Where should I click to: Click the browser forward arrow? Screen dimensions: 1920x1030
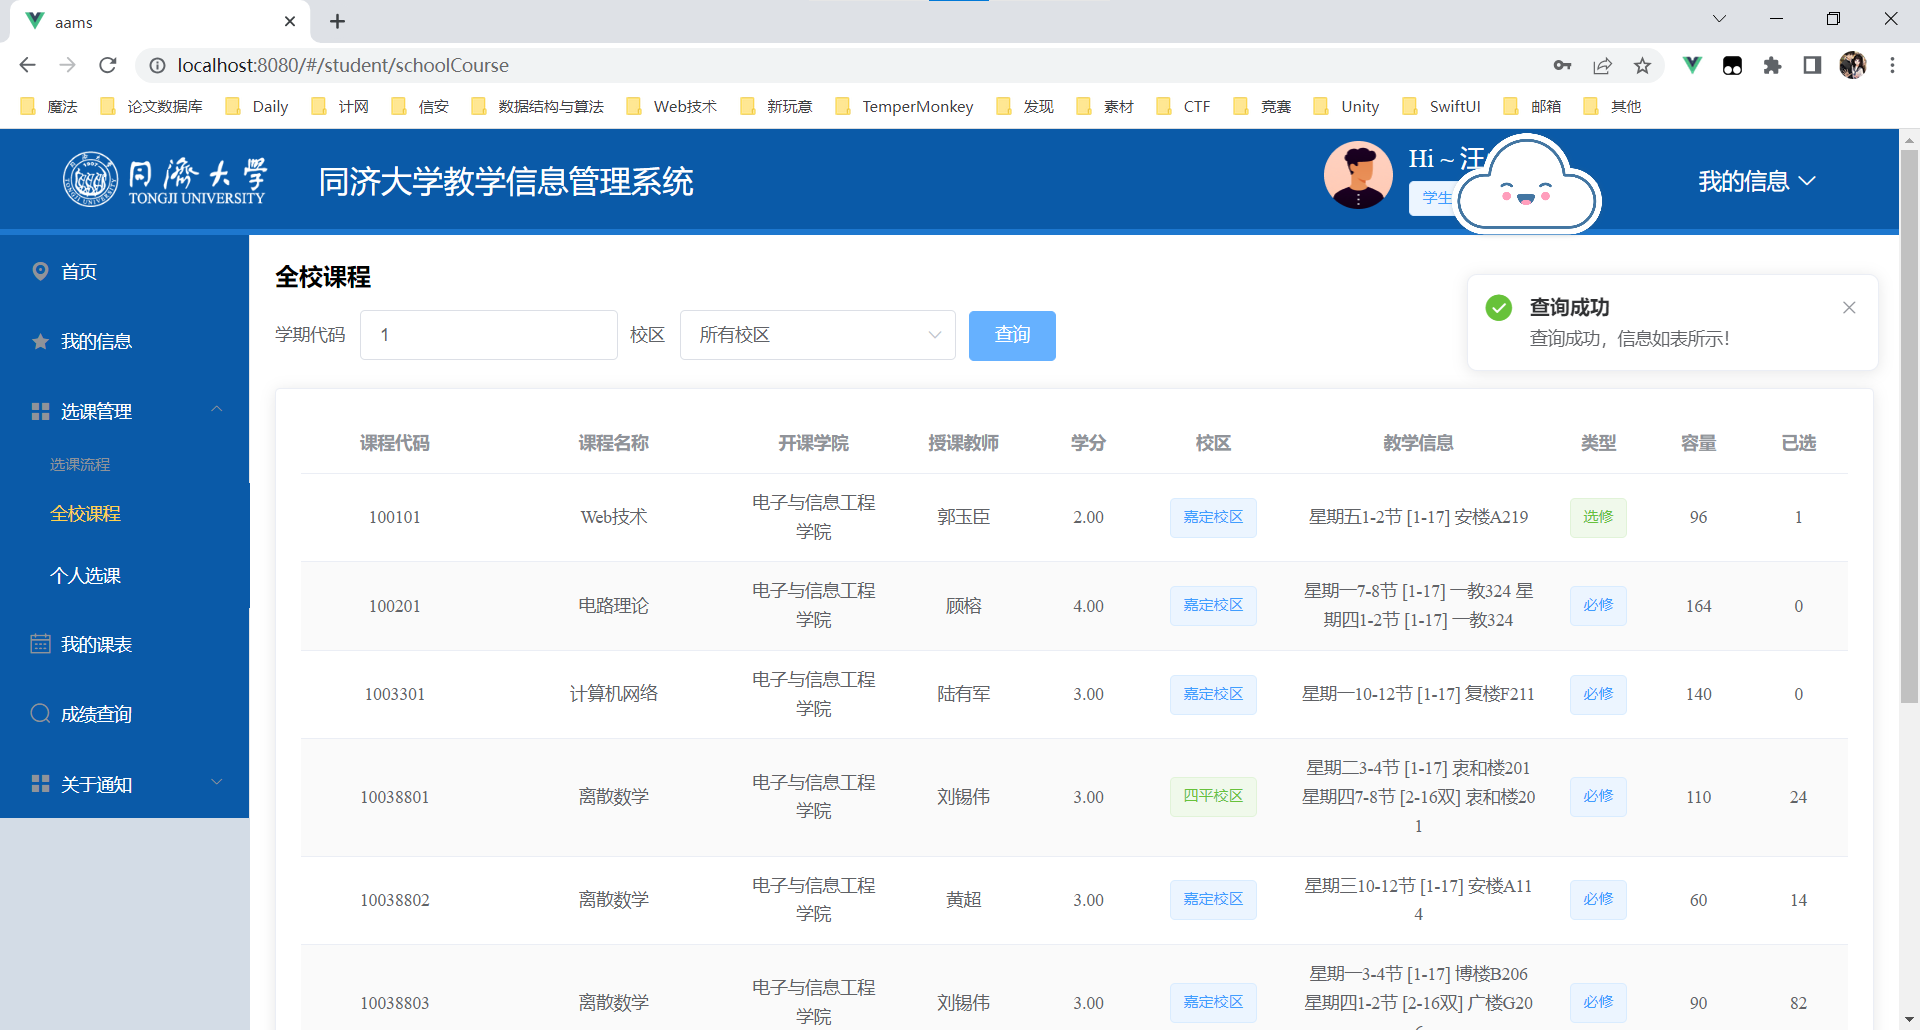click(67, 65)
